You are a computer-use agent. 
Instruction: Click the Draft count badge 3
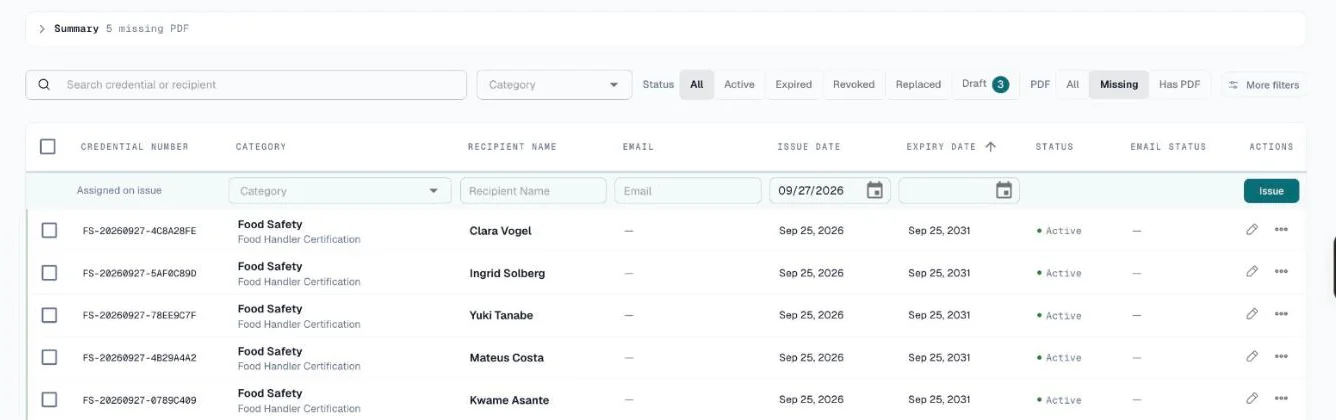pyautogui.click(x=1000, y=84)
